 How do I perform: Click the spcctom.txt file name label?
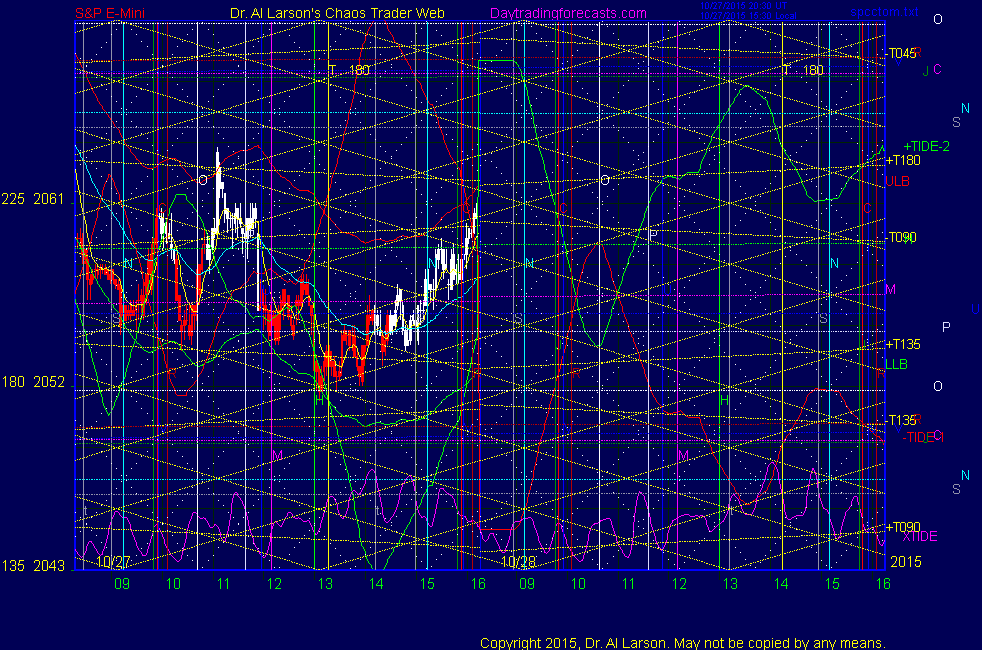884,12
